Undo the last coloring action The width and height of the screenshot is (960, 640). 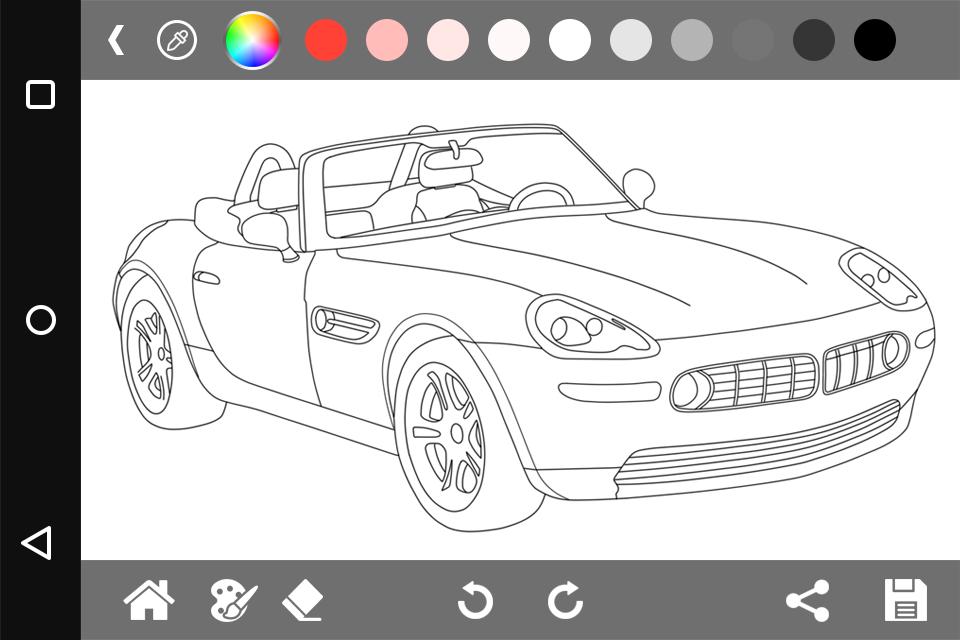tap(475, 600)
